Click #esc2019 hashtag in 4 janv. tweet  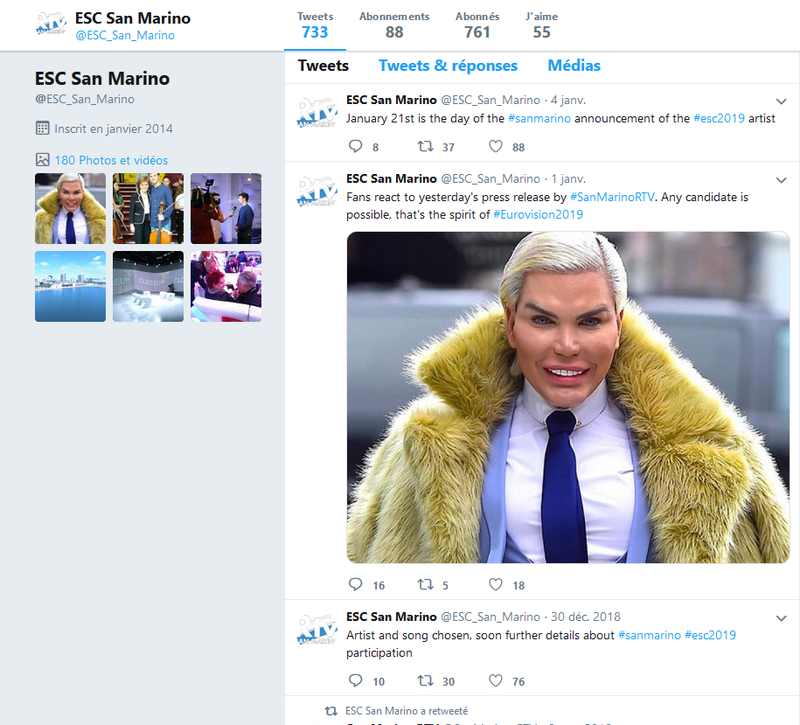[719, 118]
